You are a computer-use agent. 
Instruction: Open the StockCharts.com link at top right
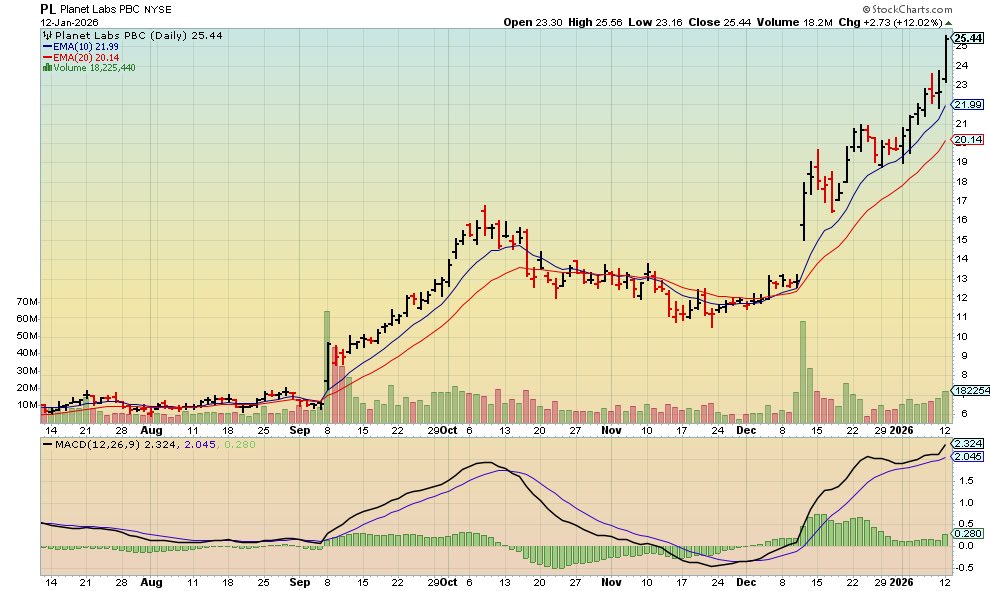(x=907, y=9)
